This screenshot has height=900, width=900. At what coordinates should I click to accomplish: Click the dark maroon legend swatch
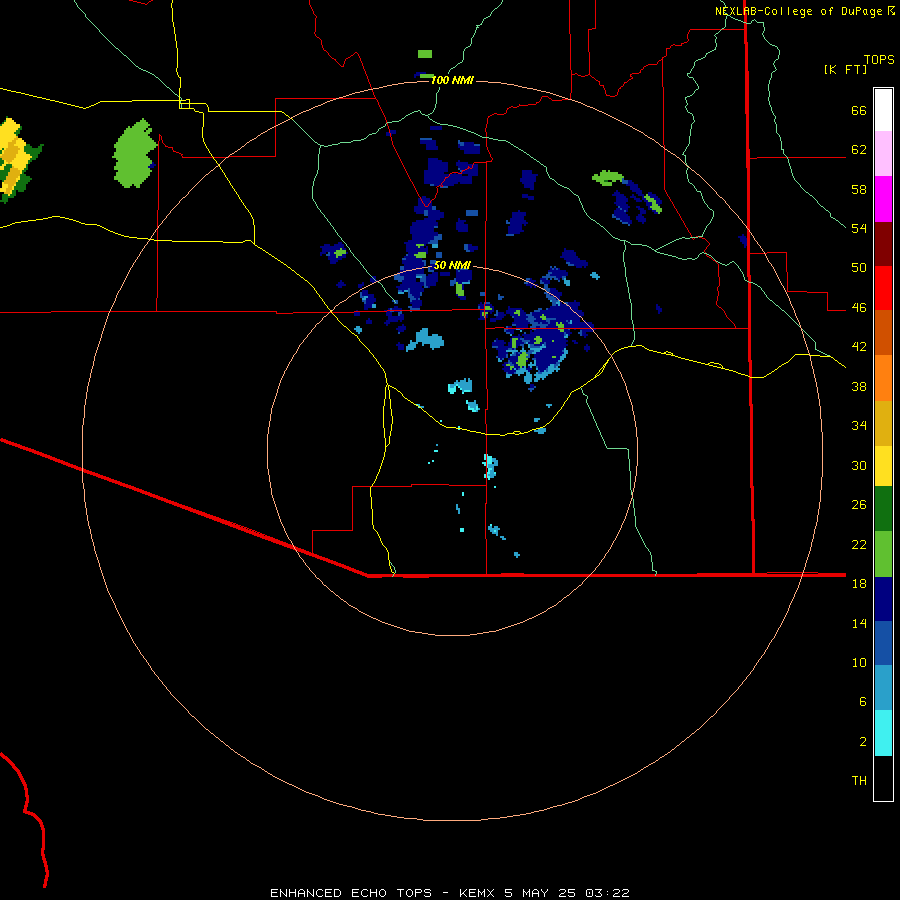coord(883,244)
